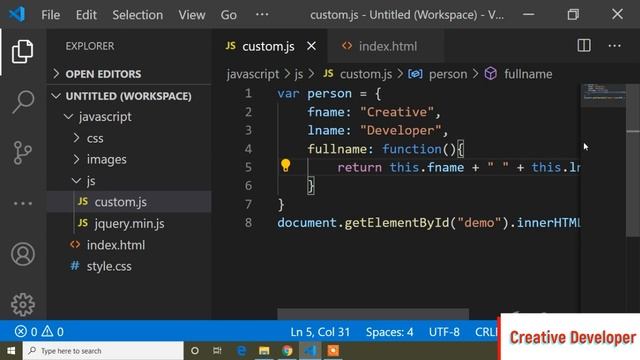Image resolution: width=640 pixels, height=360 pixels.
Task: Click the lightbulb code action icon
Action: point(285,165)
